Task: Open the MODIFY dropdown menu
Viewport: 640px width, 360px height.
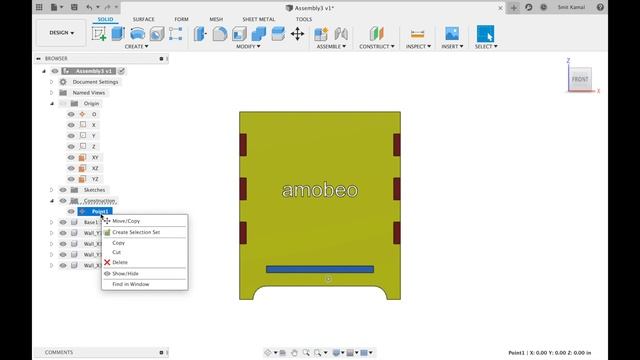Action: point(248,47)
